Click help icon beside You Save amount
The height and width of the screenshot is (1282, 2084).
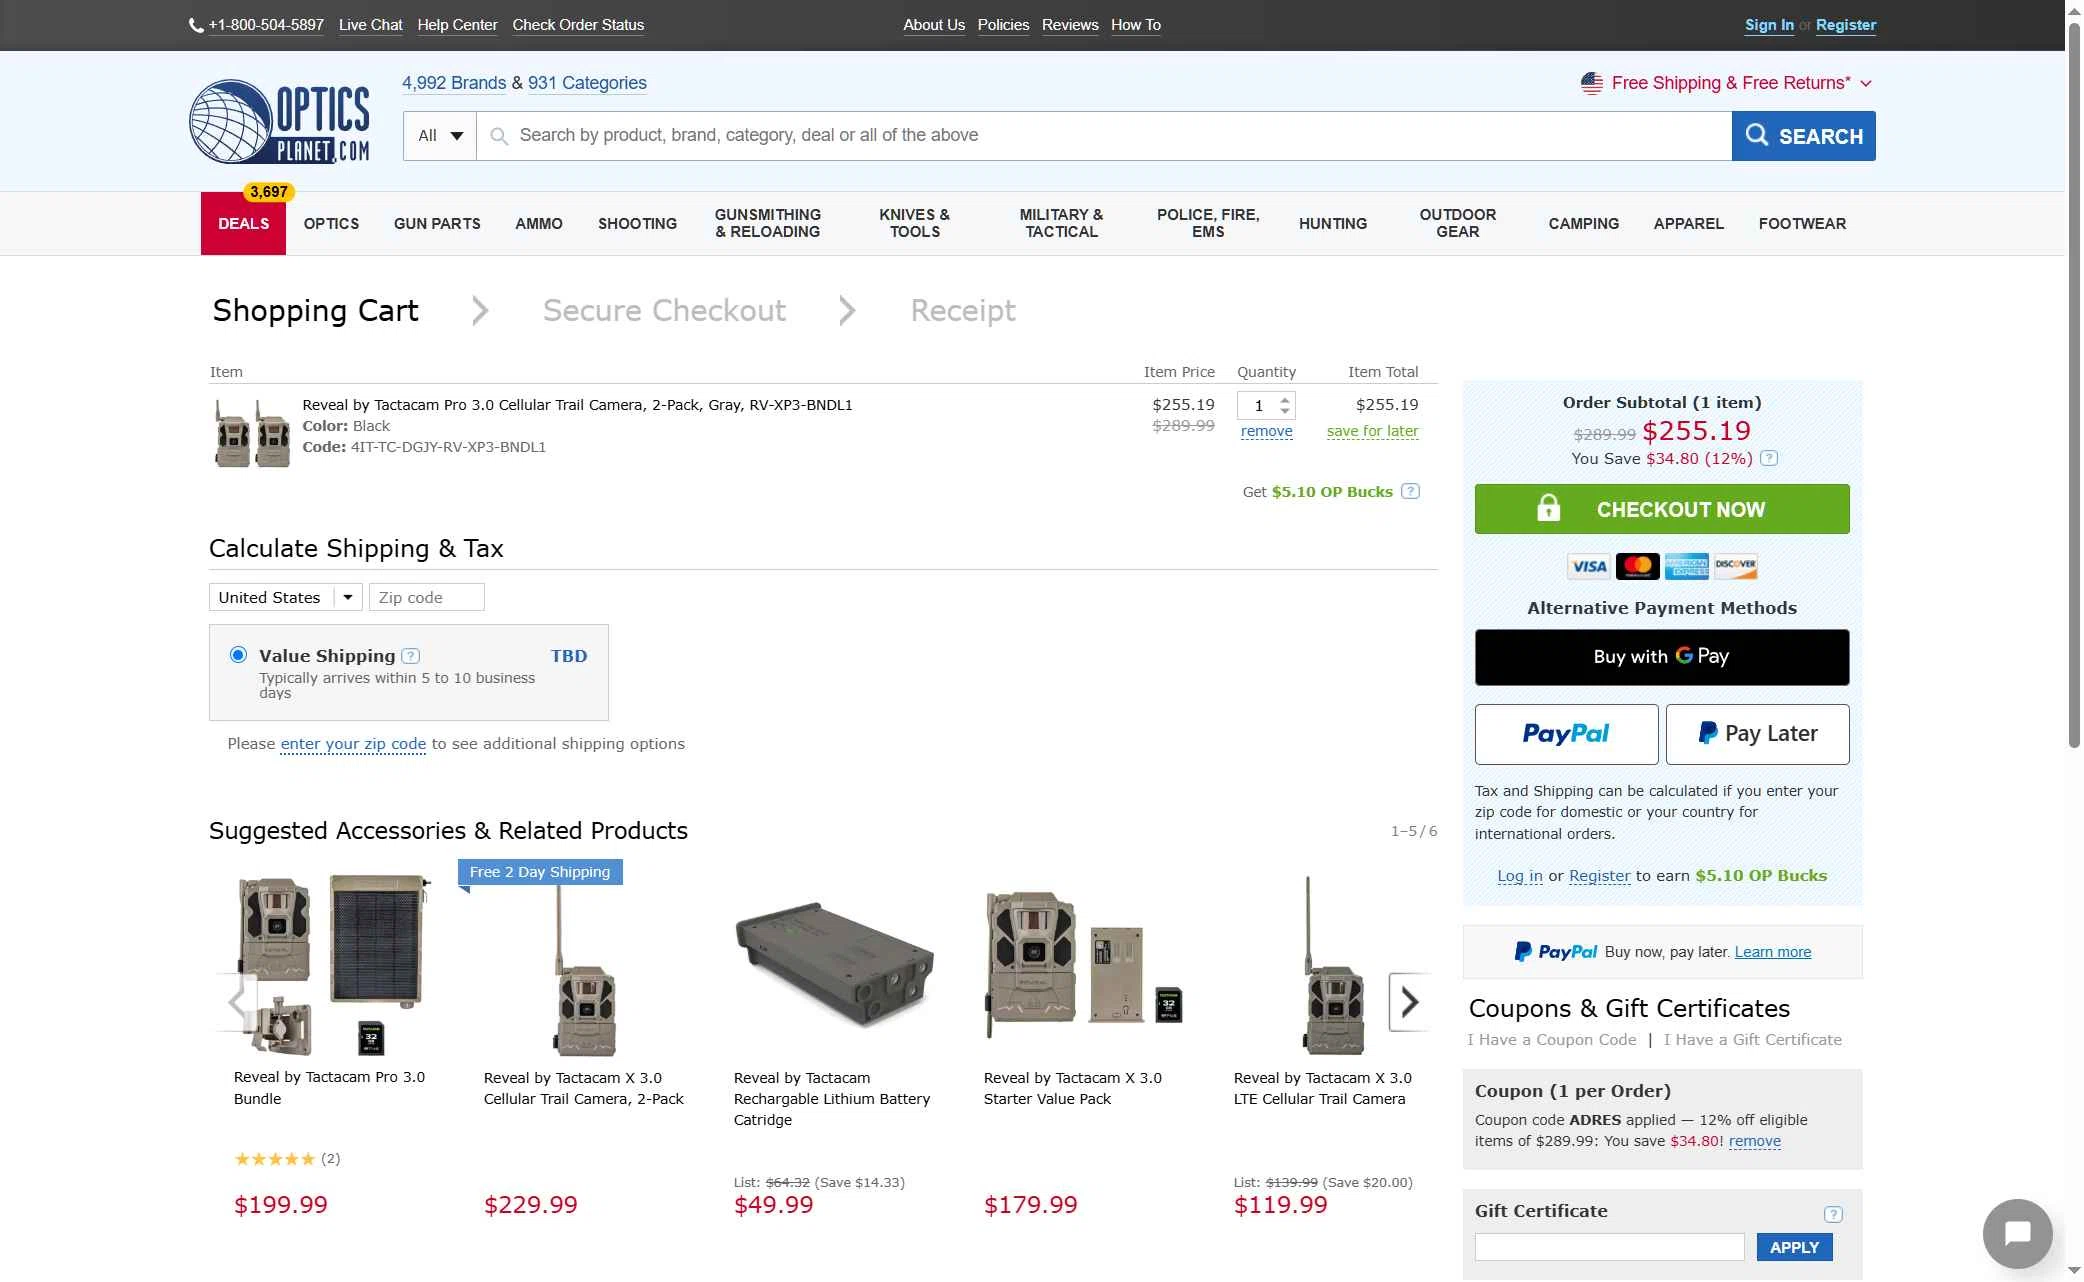1769,458
